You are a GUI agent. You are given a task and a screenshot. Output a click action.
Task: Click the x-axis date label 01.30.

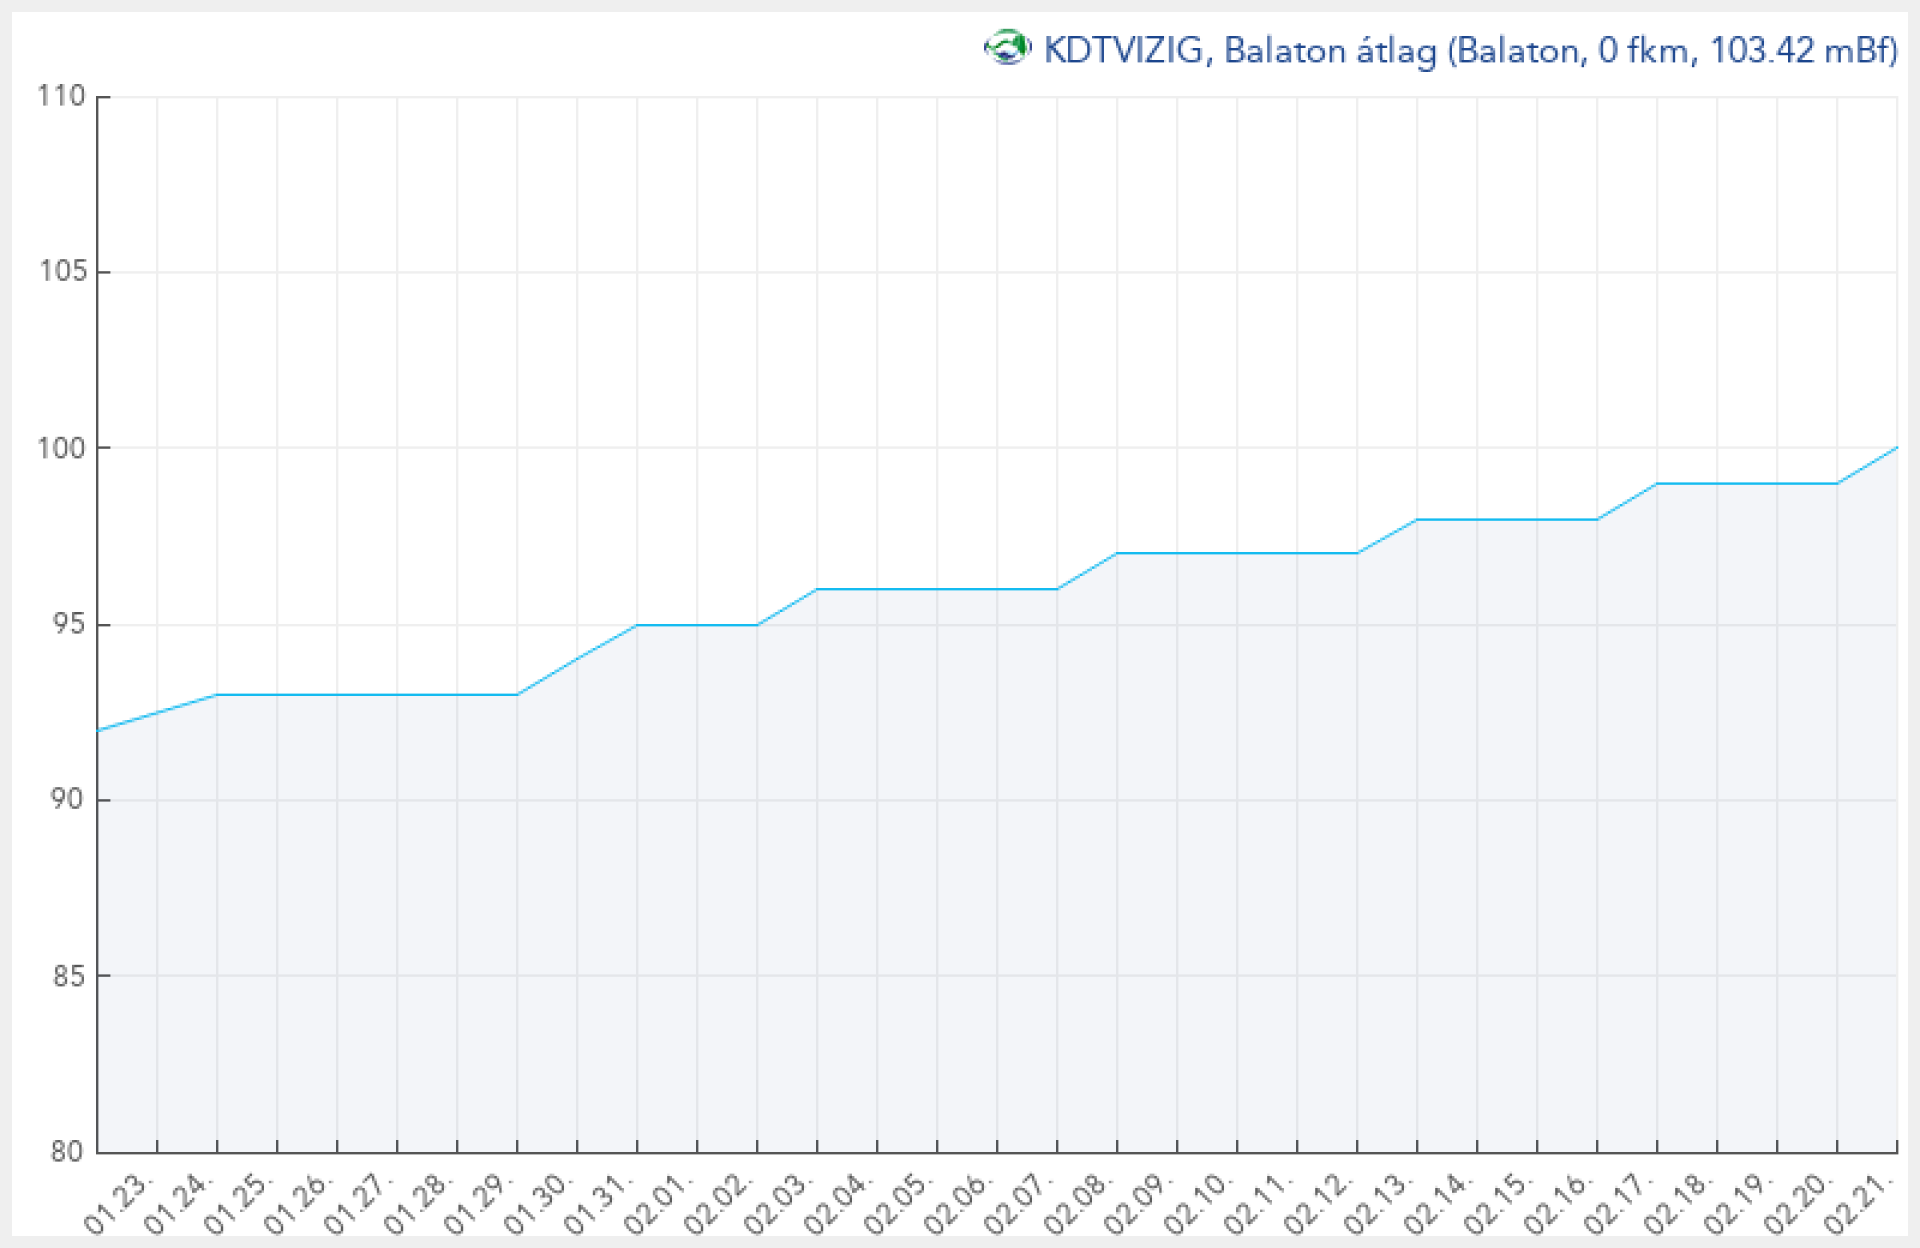tap(538, 1204)
